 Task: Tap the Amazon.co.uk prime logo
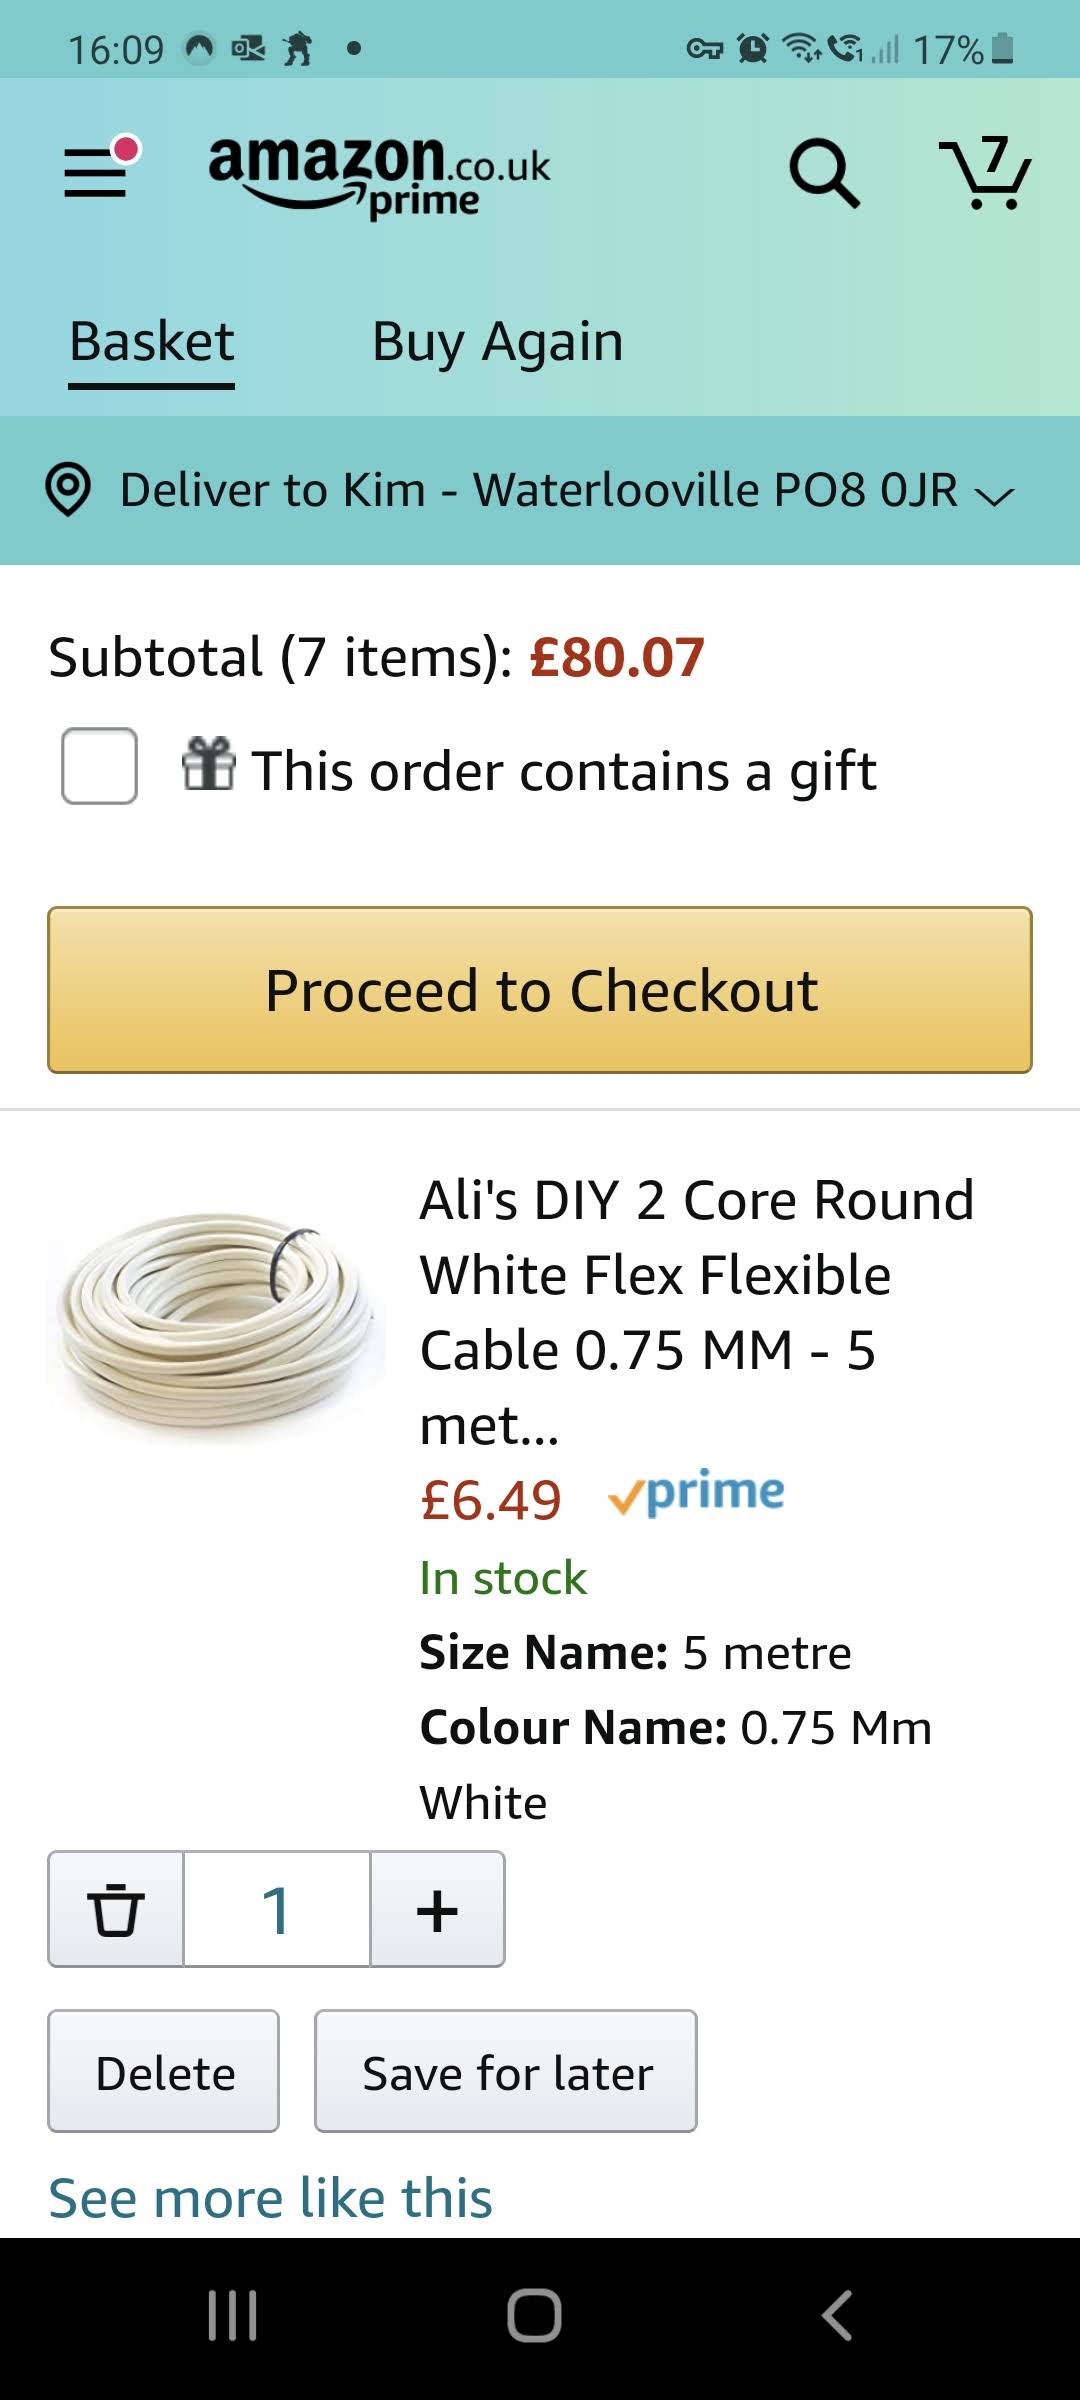[x=379, y=175]
